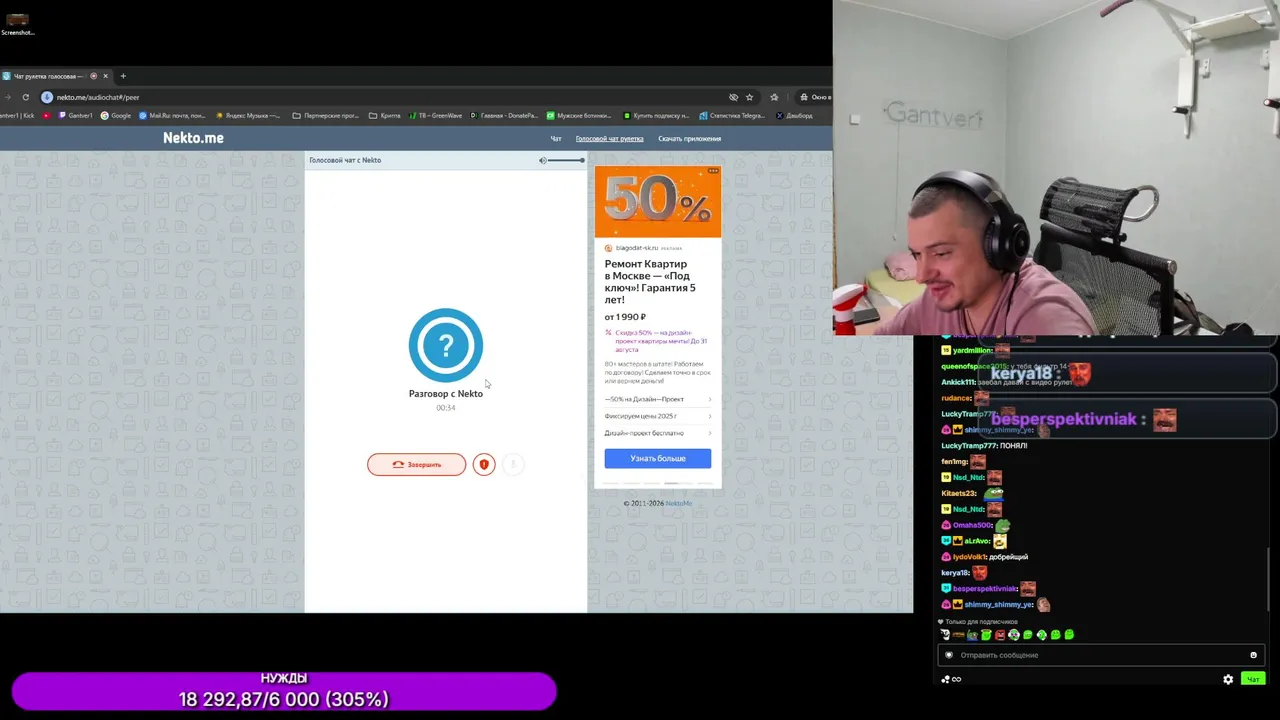Click the Только для подписчиков label

click(981, 622)
